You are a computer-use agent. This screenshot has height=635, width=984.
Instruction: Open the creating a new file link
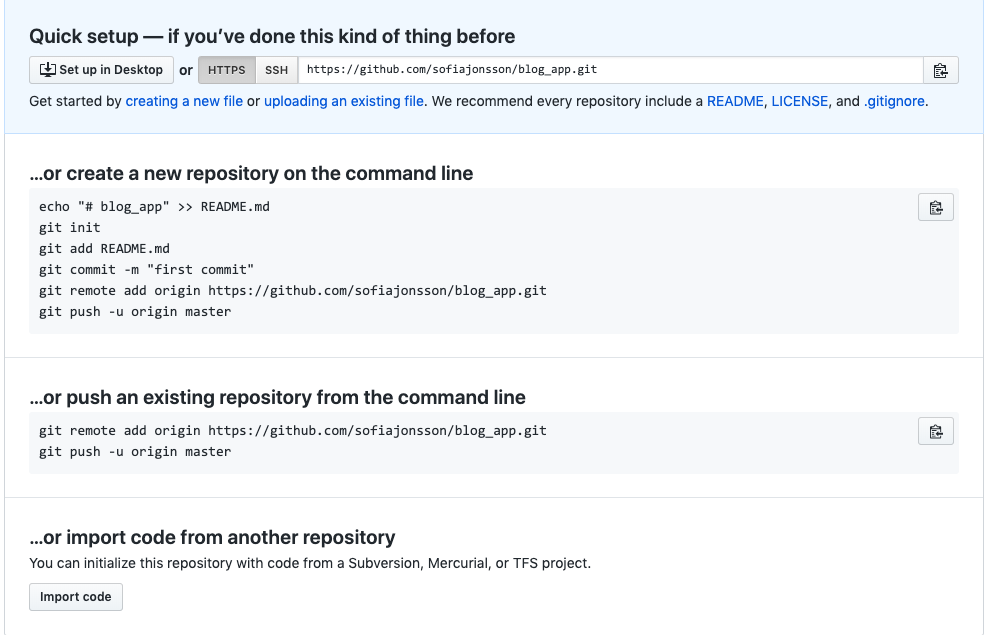pos(183,101)
